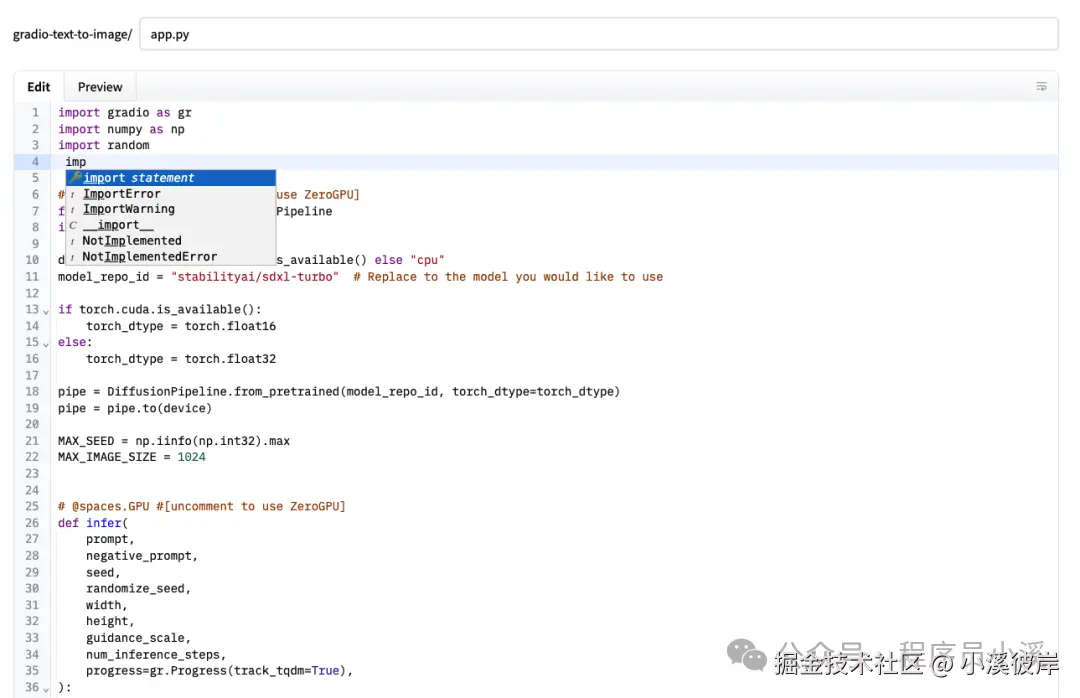Place cursor on 'import numpy as np' line
Screen dimensions: 1080x698
coord(121,129)
